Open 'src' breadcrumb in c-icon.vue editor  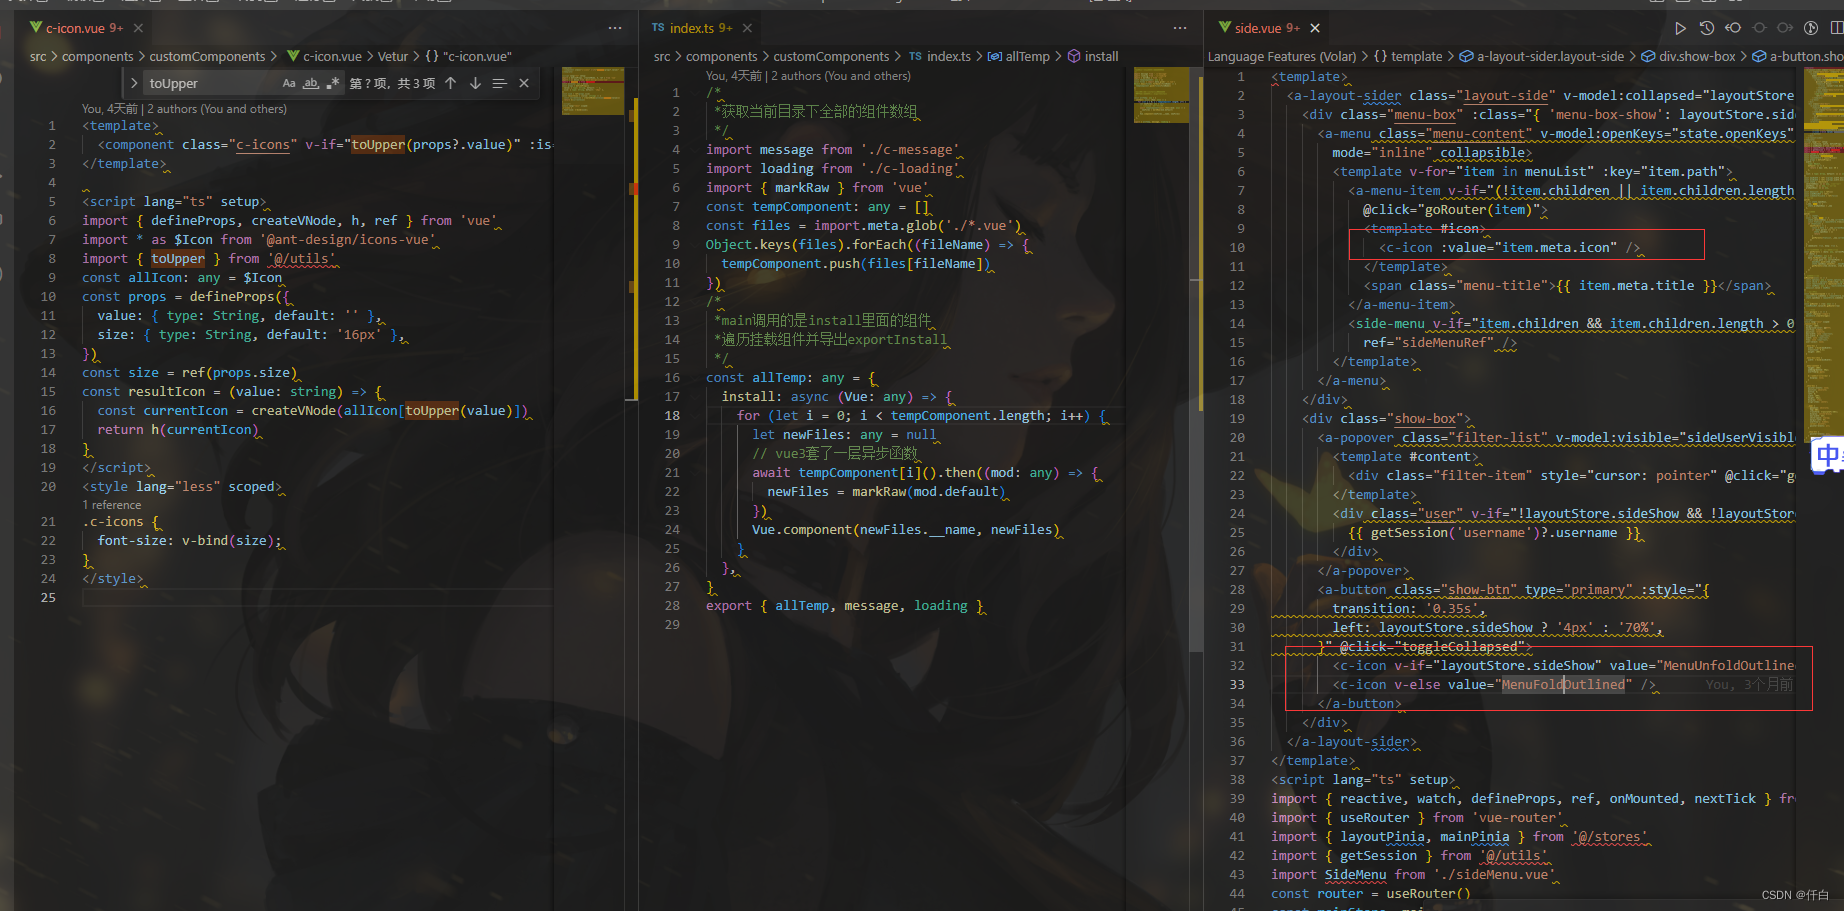pos(38,56)
